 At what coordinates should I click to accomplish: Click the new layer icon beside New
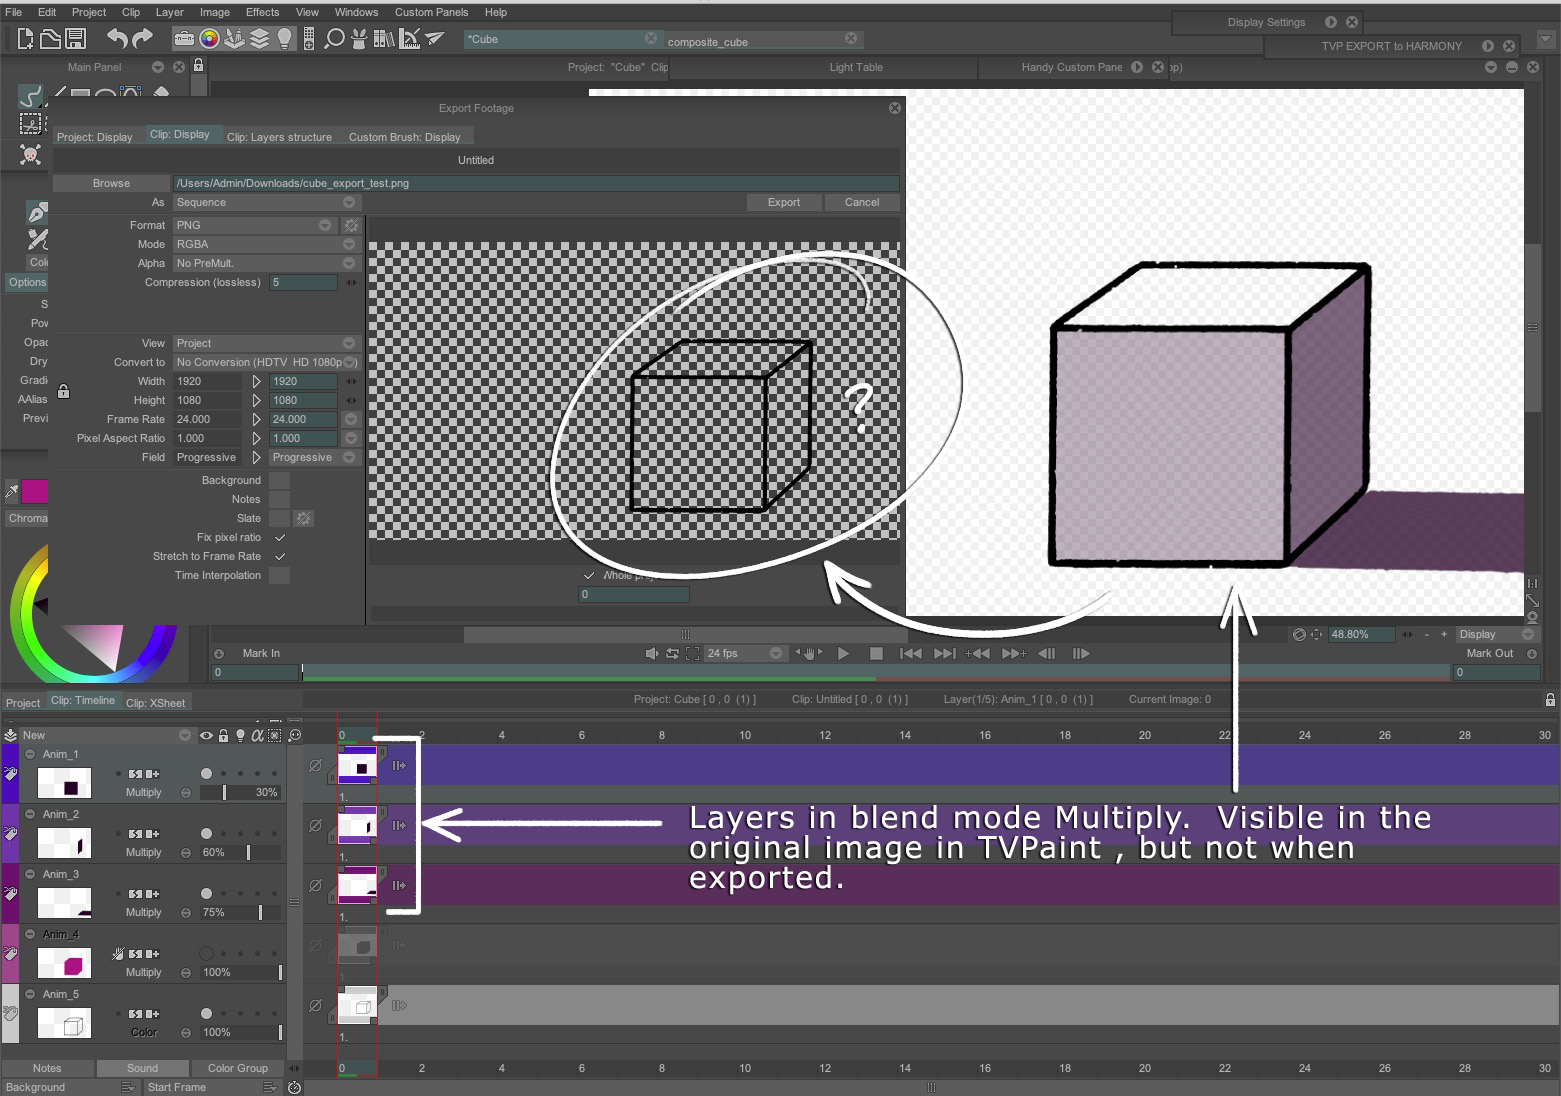(x=10, y=735)
